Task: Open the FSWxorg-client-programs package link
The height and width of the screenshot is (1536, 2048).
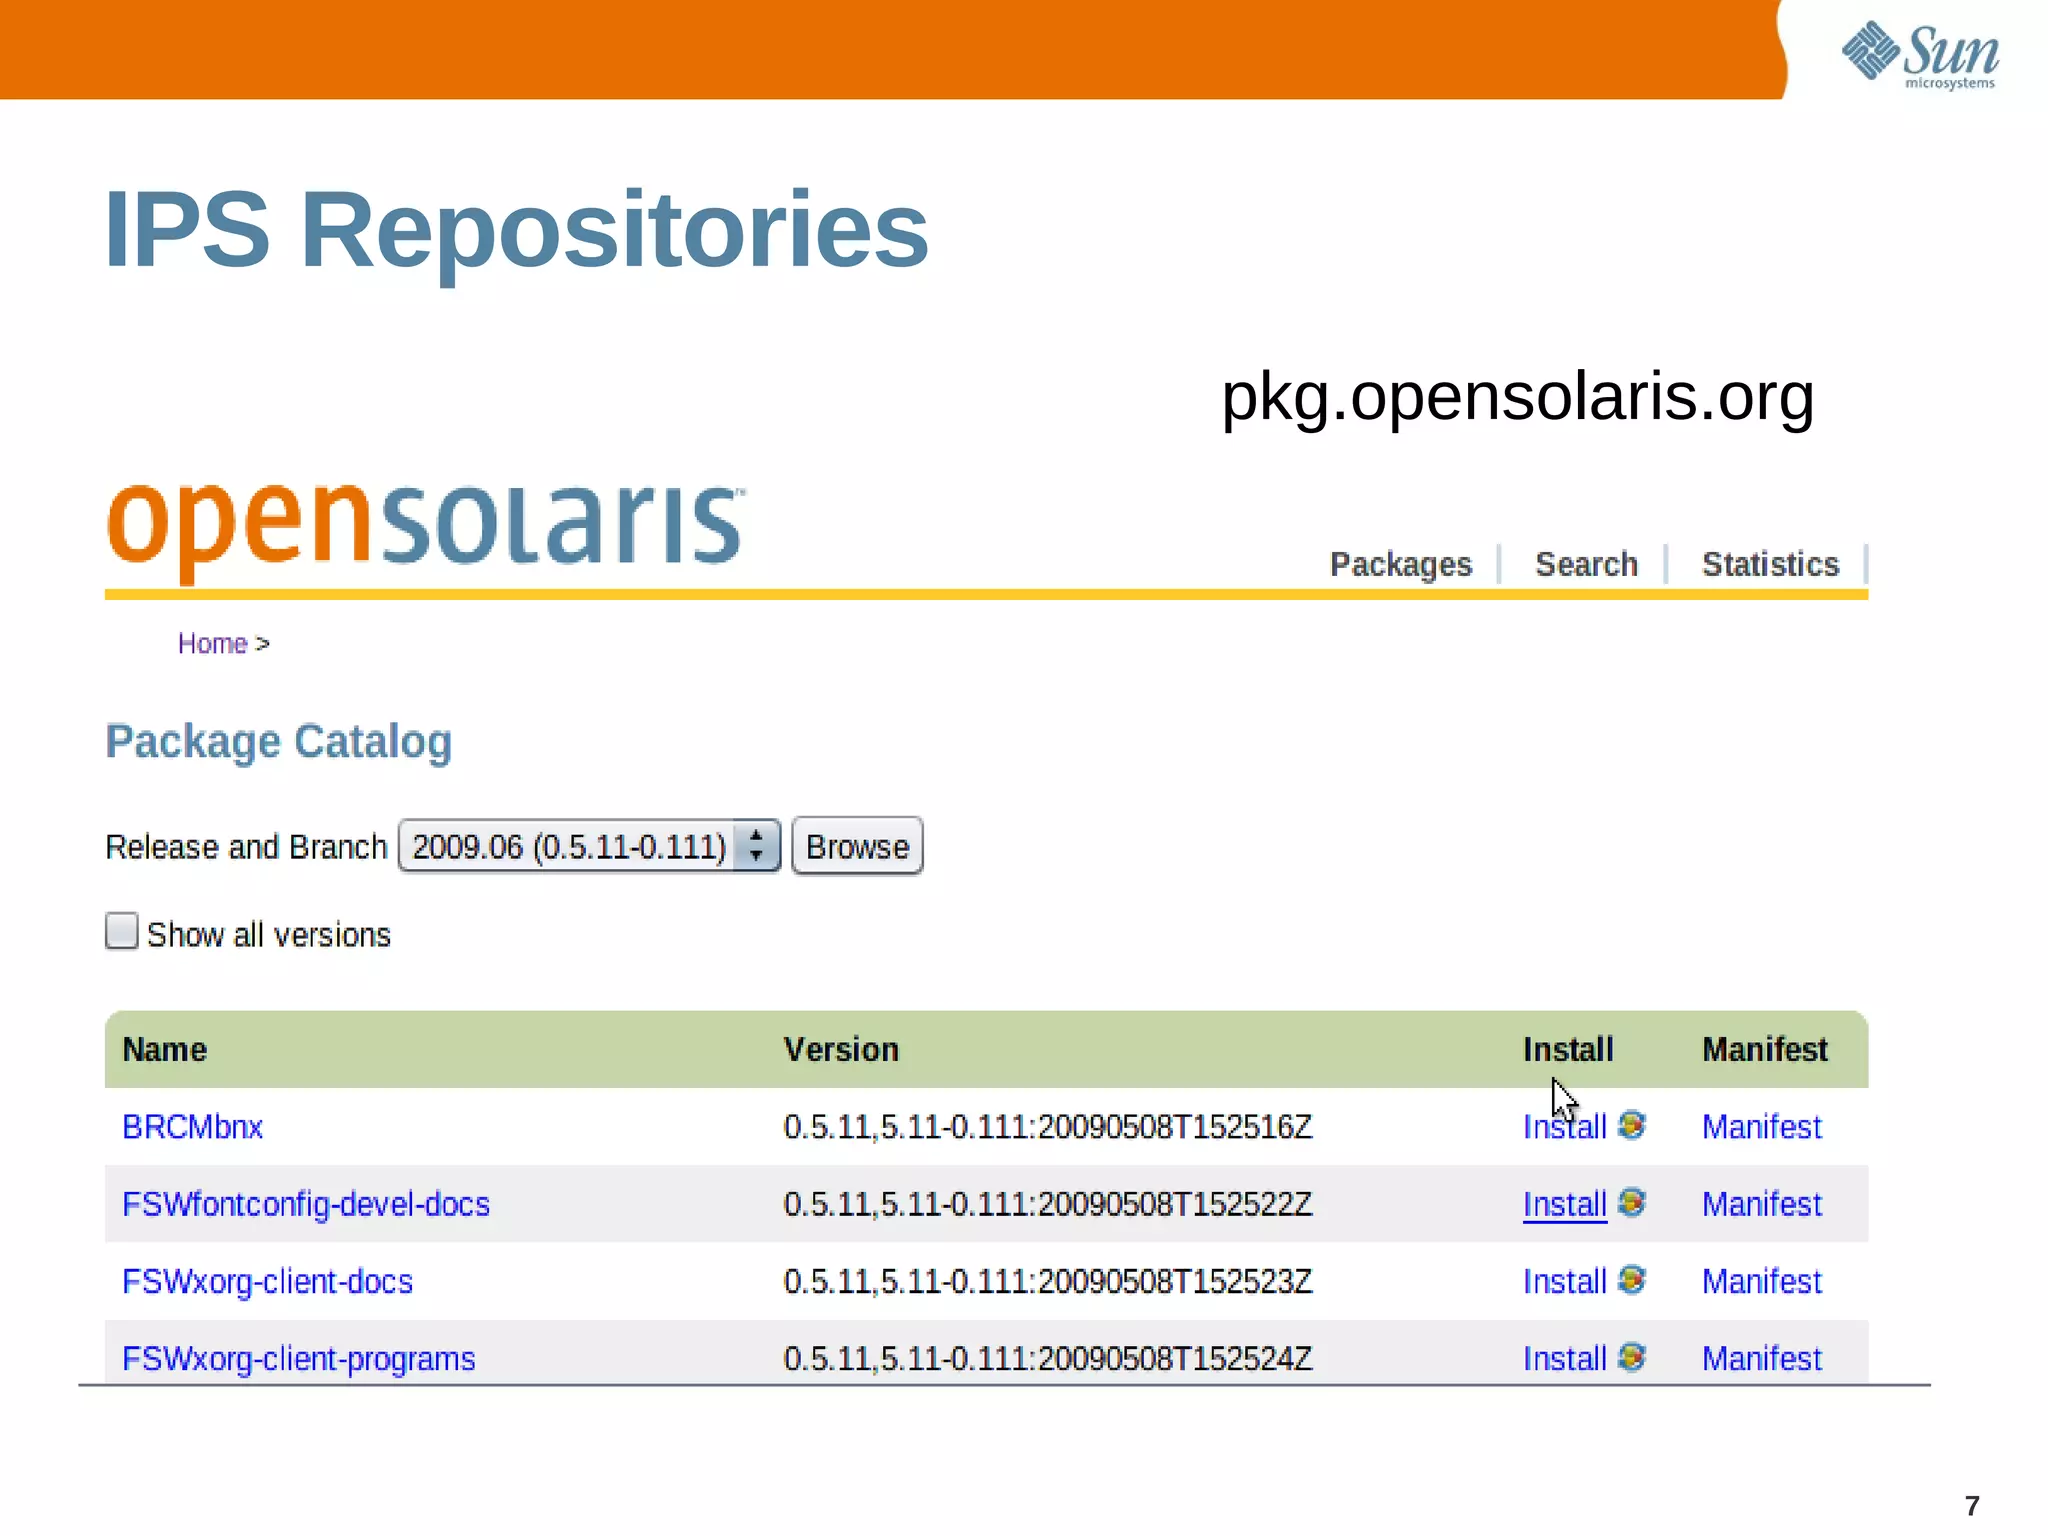Action: [299, 1359]
